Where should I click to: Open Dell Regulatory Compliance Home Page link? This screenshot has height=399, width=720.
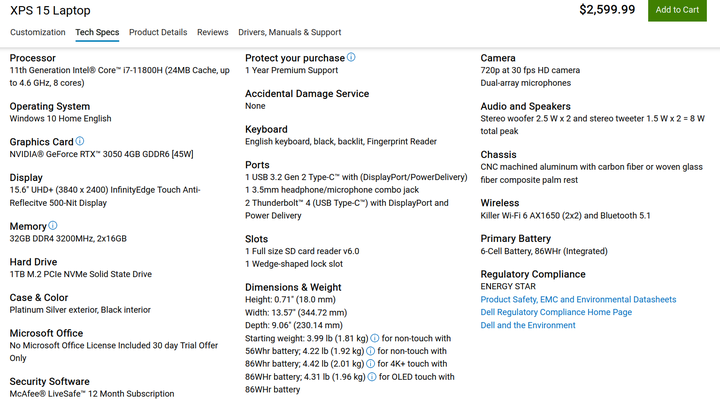[556, 312]
